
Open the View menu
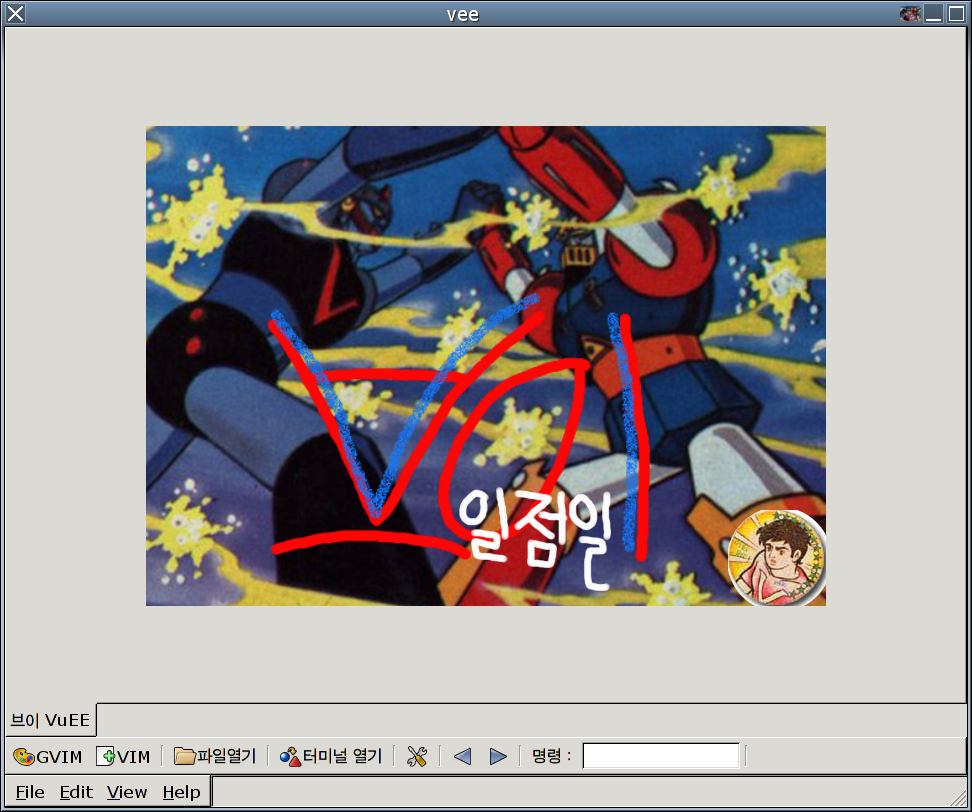pos(127,792)
